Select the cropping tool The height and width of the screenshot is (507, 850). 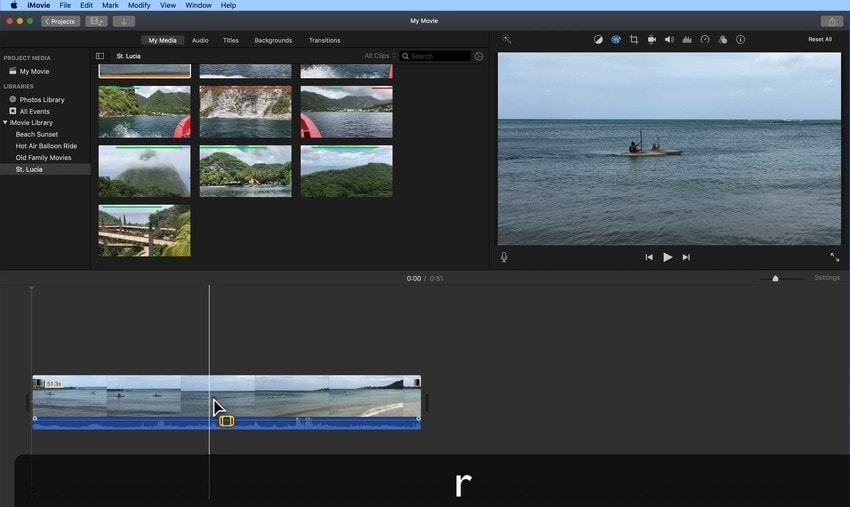coord(634,40)
